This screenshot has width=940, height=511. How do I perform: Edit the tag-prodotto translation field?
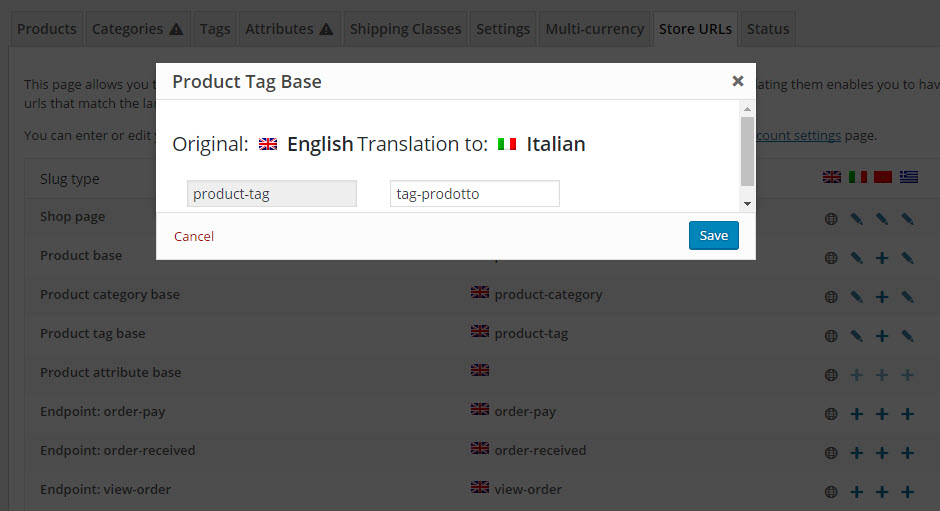(x=475, y=194)
